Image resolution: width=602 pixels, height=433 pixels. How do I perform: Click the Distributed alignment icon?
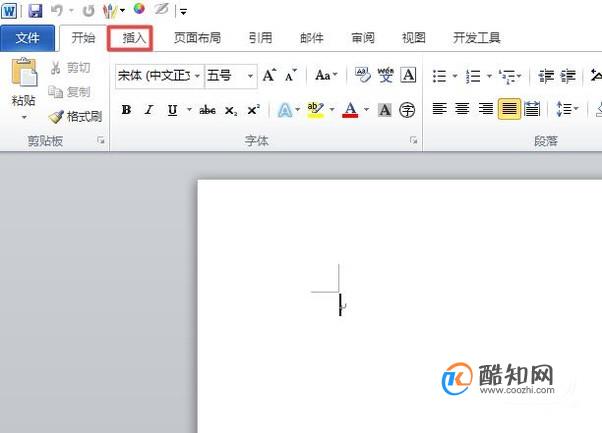coord(532,109)
